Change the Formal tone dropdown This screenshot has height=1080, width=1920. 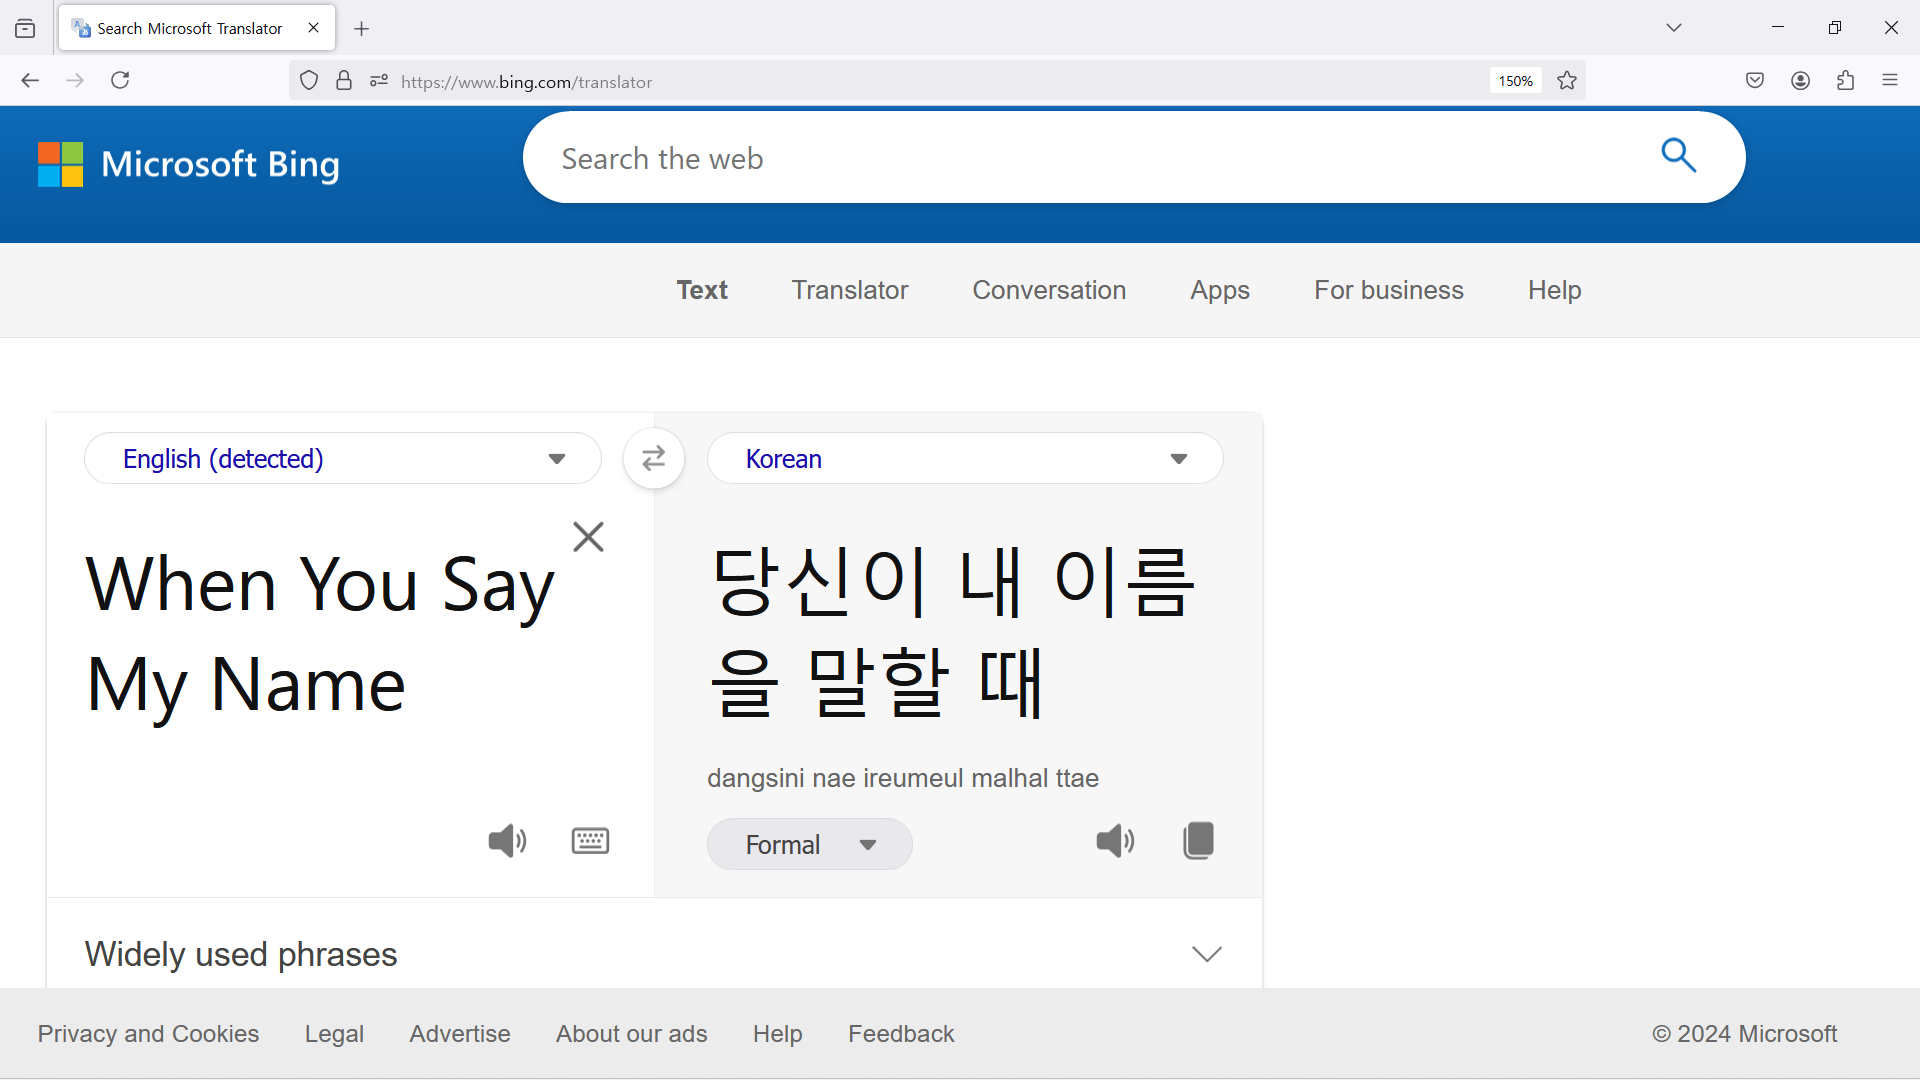point(809,845)
